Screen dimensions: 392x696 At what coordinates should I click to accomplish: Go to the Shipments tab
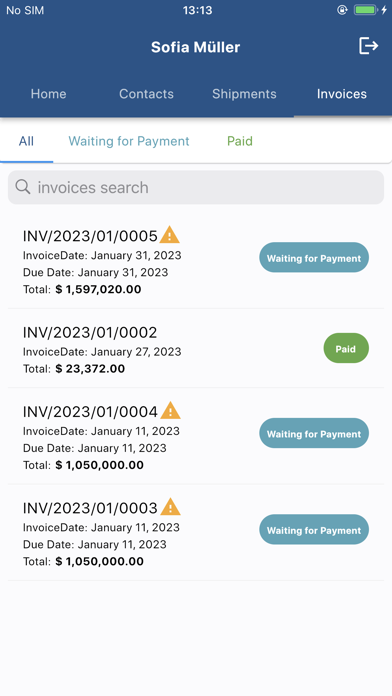tap(244, 94)
